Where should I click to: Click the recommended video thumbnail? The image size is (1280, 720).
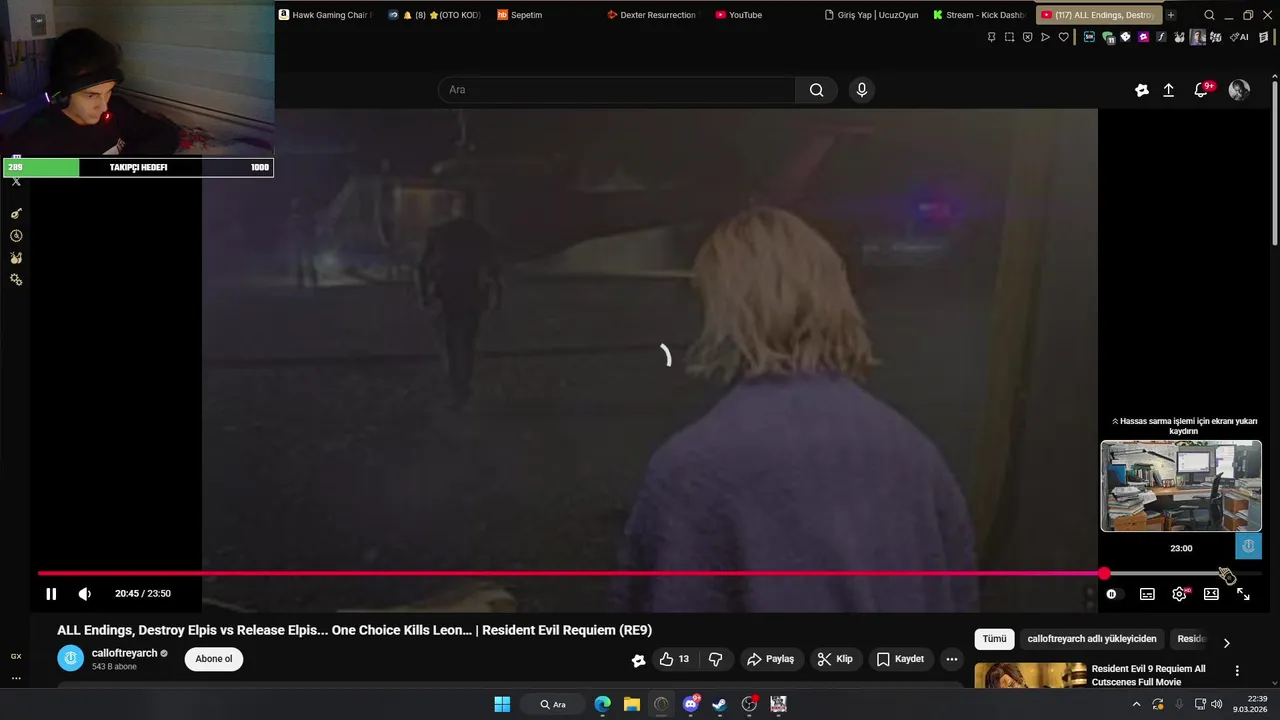[1030, 675]
